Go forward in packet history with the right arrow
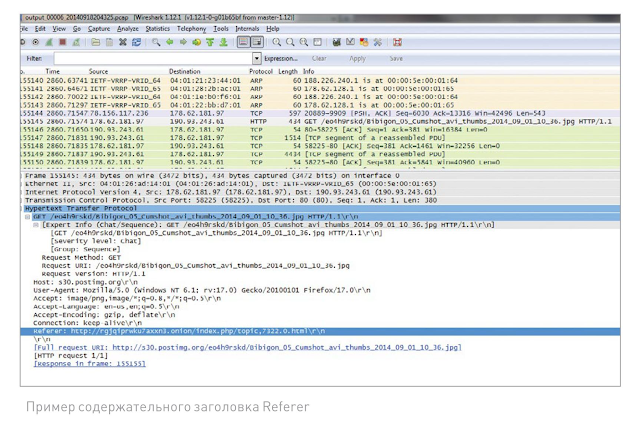This screenshot has width=639, height=424. coord(183,42)
